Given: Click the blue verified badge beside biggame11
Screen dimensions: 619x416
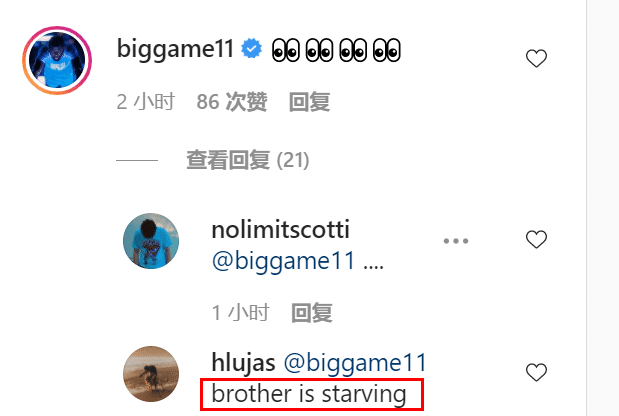Looking at the screenshot, I should coord(251,49).
